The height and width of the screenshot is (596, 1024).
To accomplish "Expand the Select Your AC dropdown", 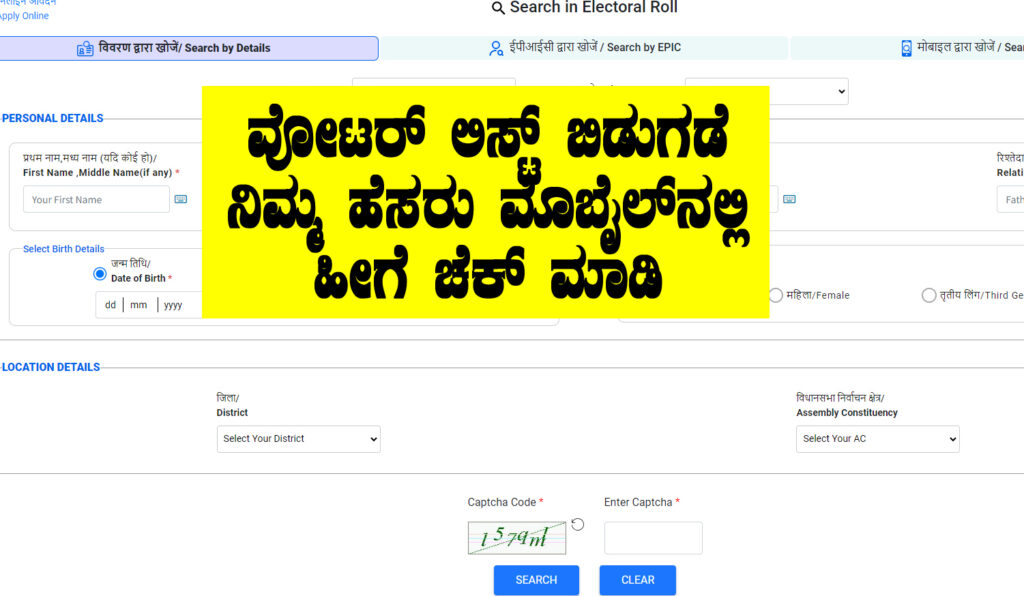I will [x=877, y=439].
